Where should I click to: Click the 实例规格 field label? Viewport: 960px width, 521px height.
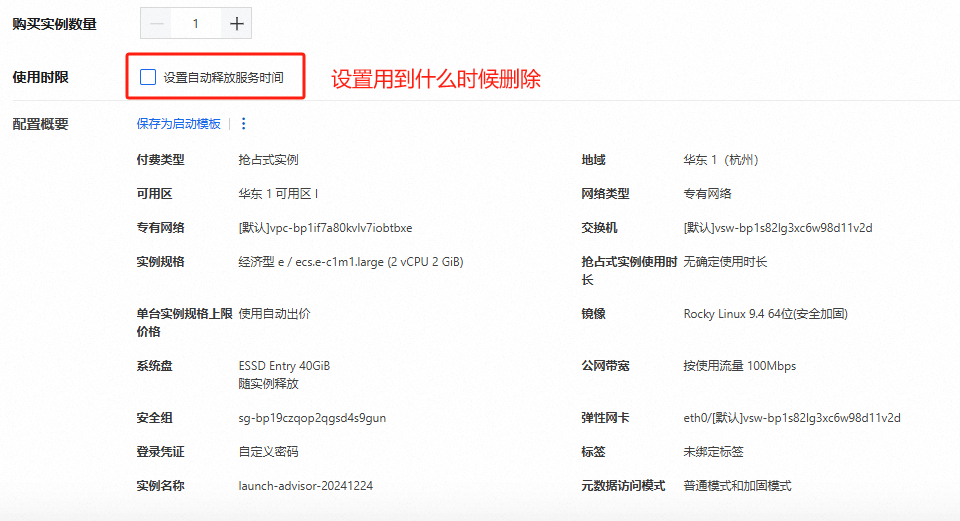(x=160, y=262)
